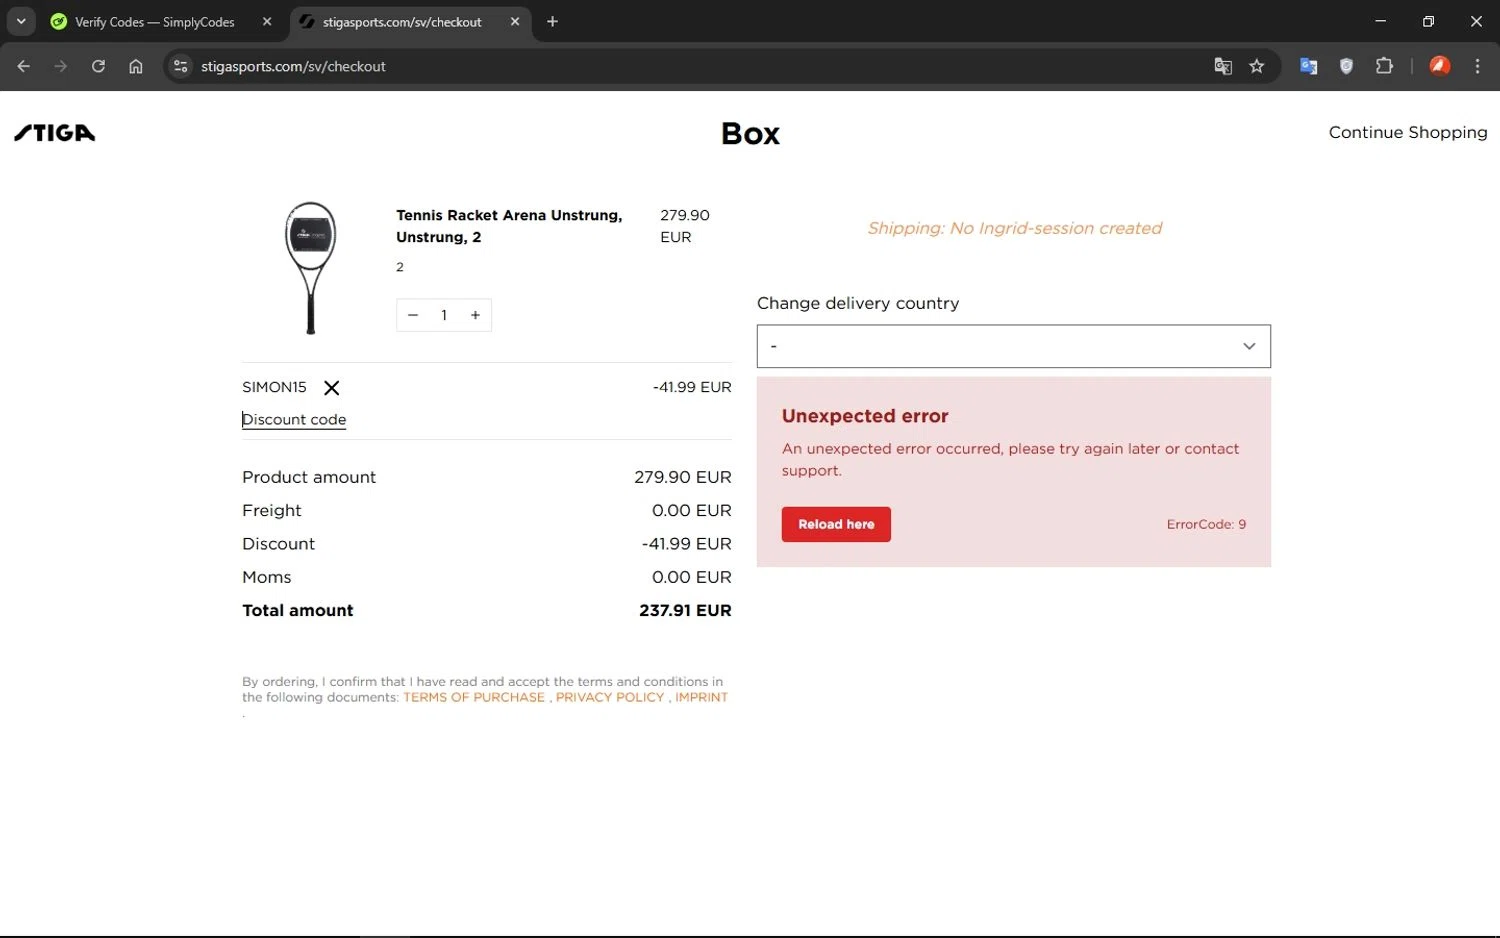Close the stigasports checkout tab
Image resolution: width=1500 pixels, height=938 pixels.
point(515,21)
